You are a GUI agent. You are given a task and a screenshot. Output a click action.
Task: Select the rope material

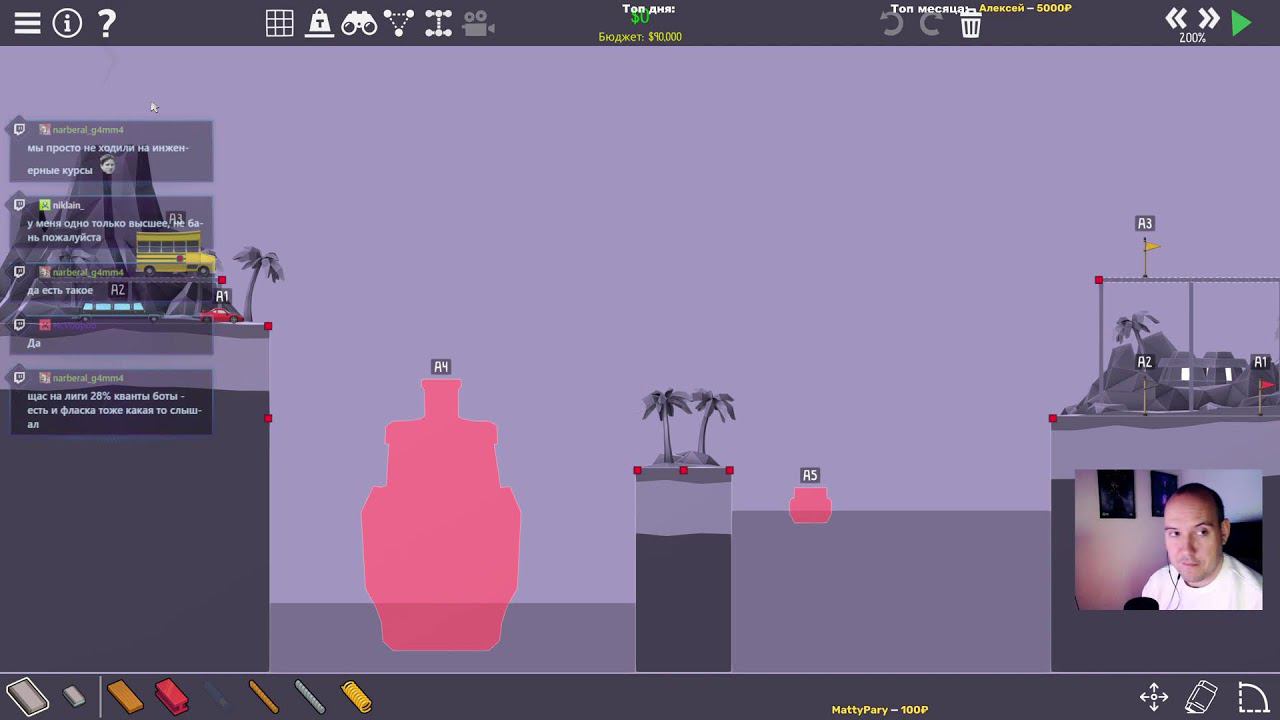pos(263,696)
